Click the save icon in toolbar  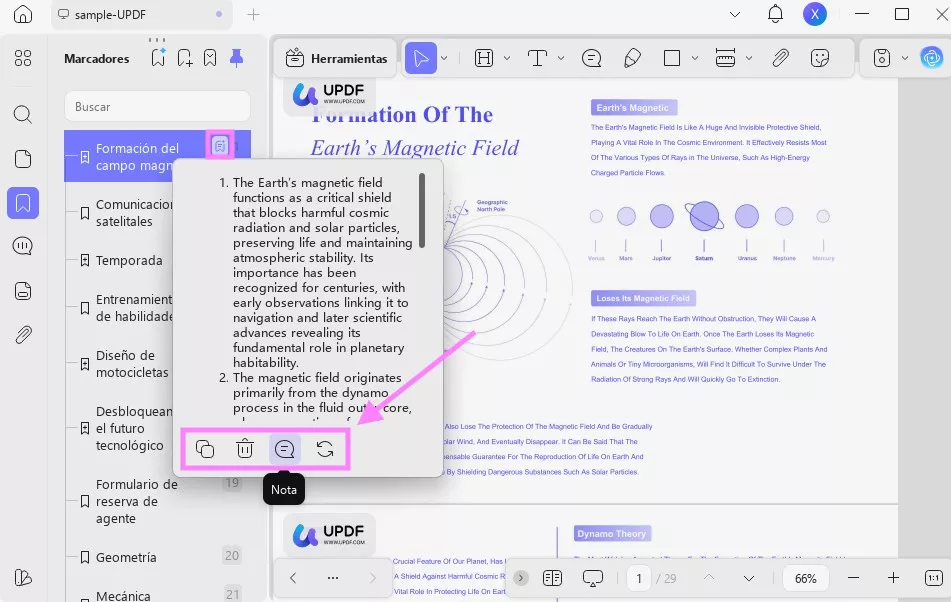point(882,58)
